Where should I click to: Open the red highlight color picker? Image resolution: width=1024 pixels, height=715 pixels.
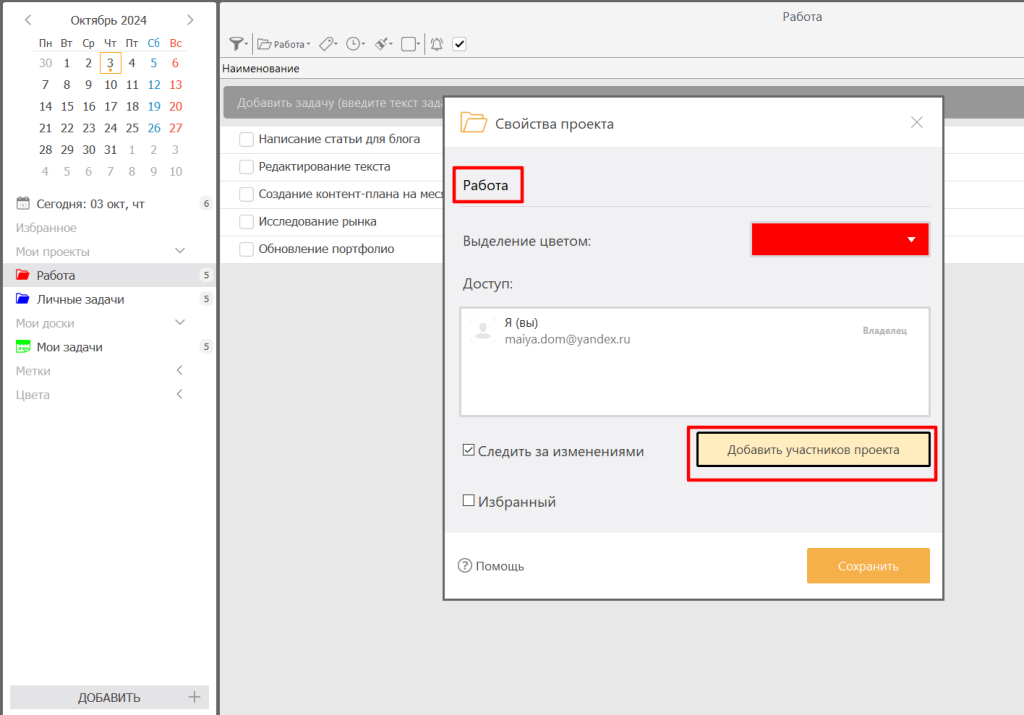(840, 240)
